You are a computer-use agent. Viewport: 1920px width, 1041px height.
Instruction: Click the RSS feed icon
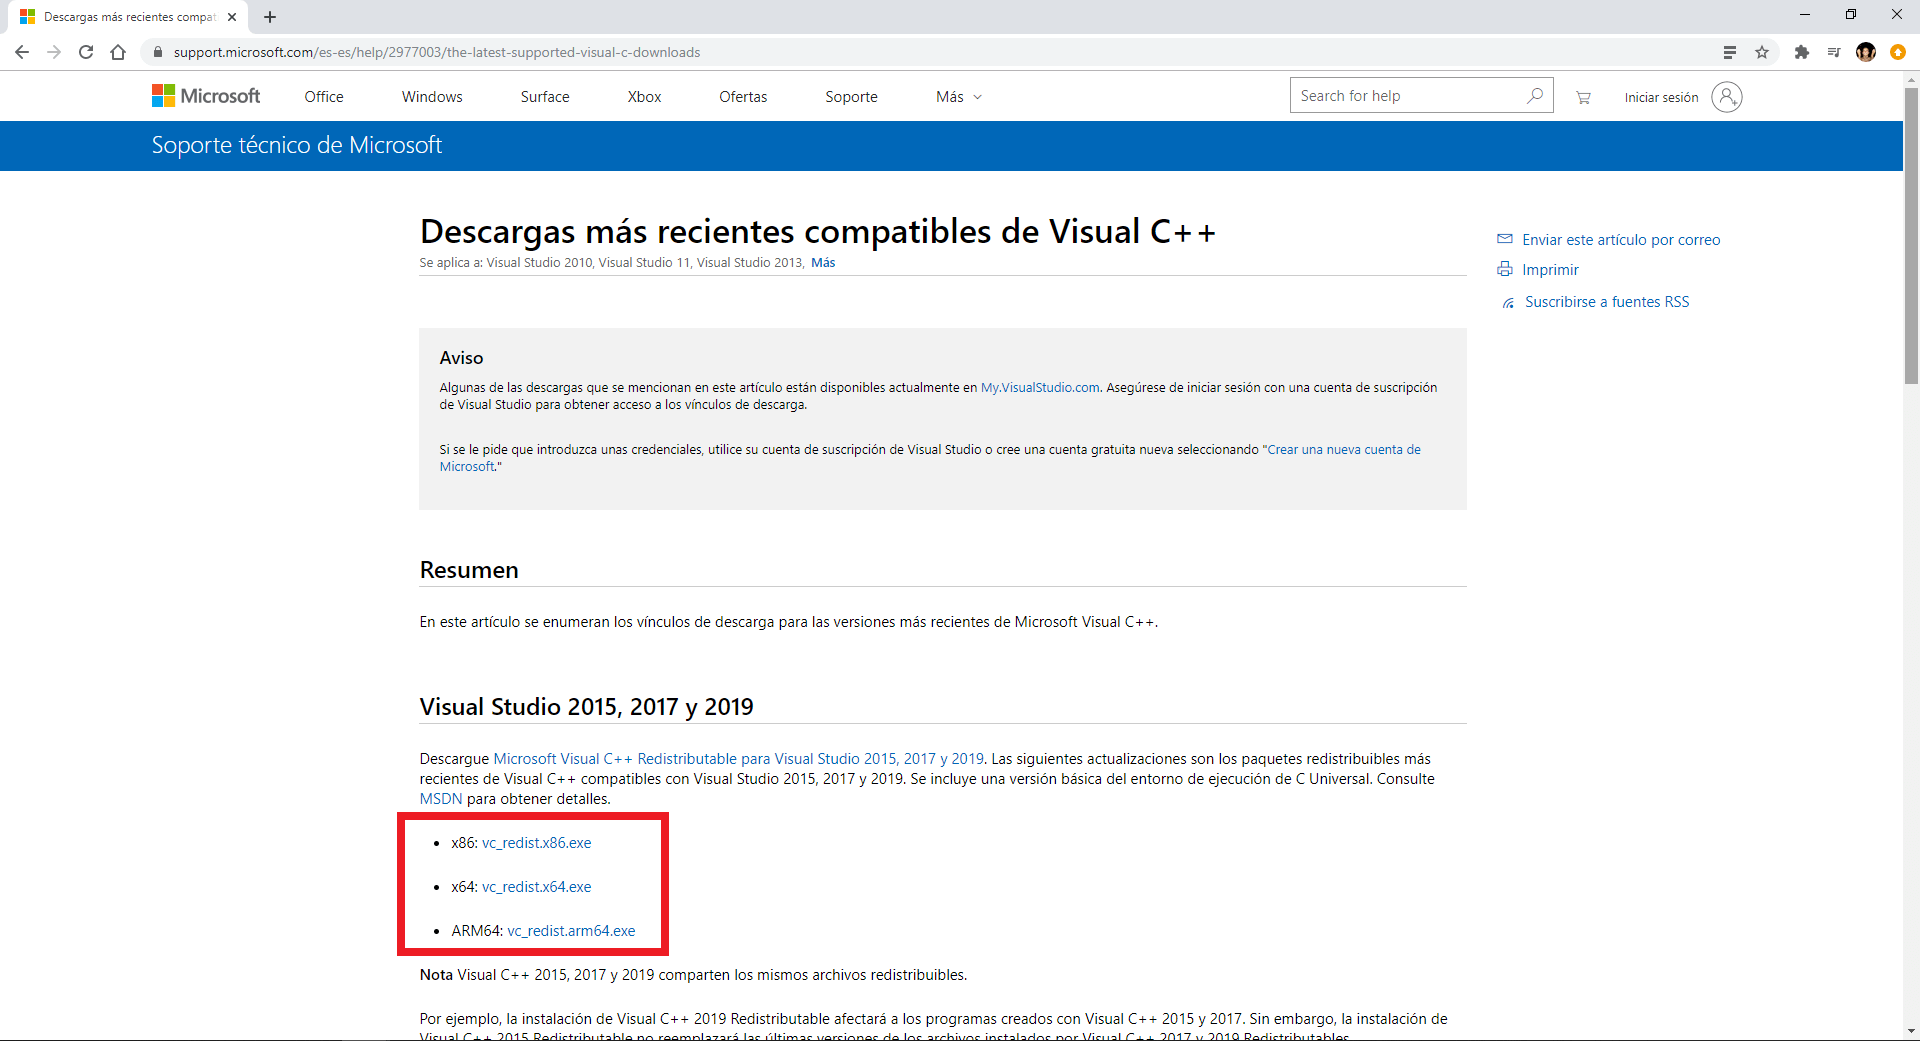(1508, 303)
